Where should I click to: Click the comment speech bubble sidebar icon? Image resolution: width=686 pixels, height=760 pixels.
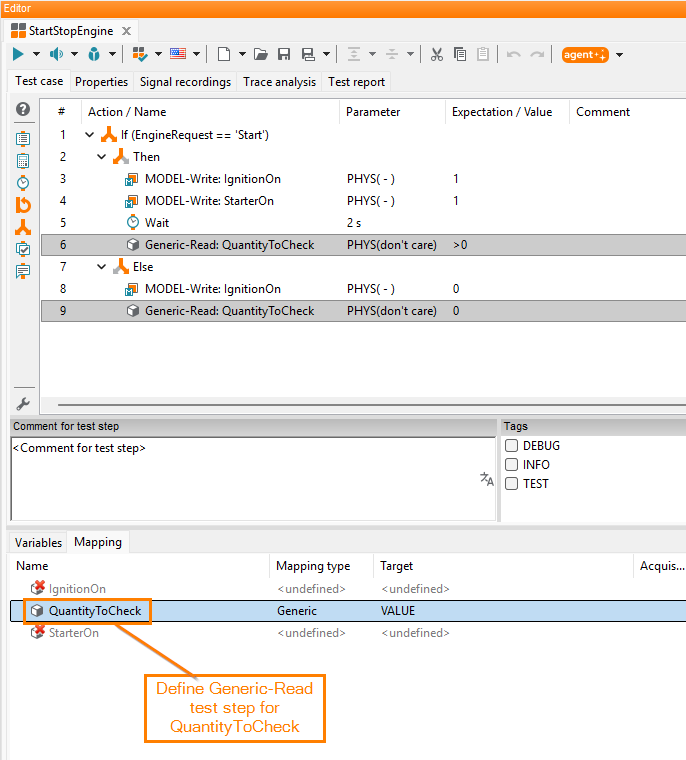[23, 271]
